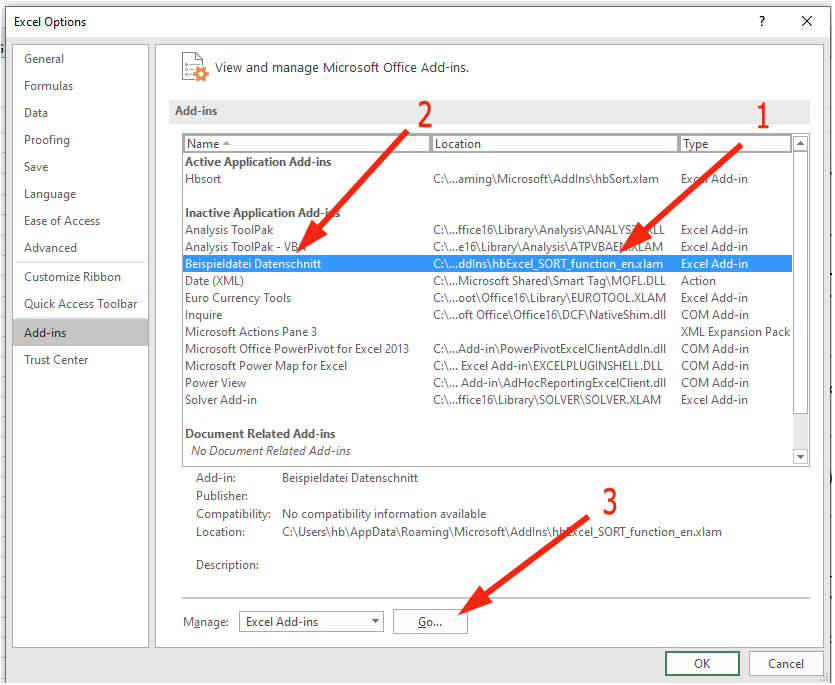835x685 pixels.
Task: Click the XML Expansion Pack type cell
Action: [x=735, y=332]
